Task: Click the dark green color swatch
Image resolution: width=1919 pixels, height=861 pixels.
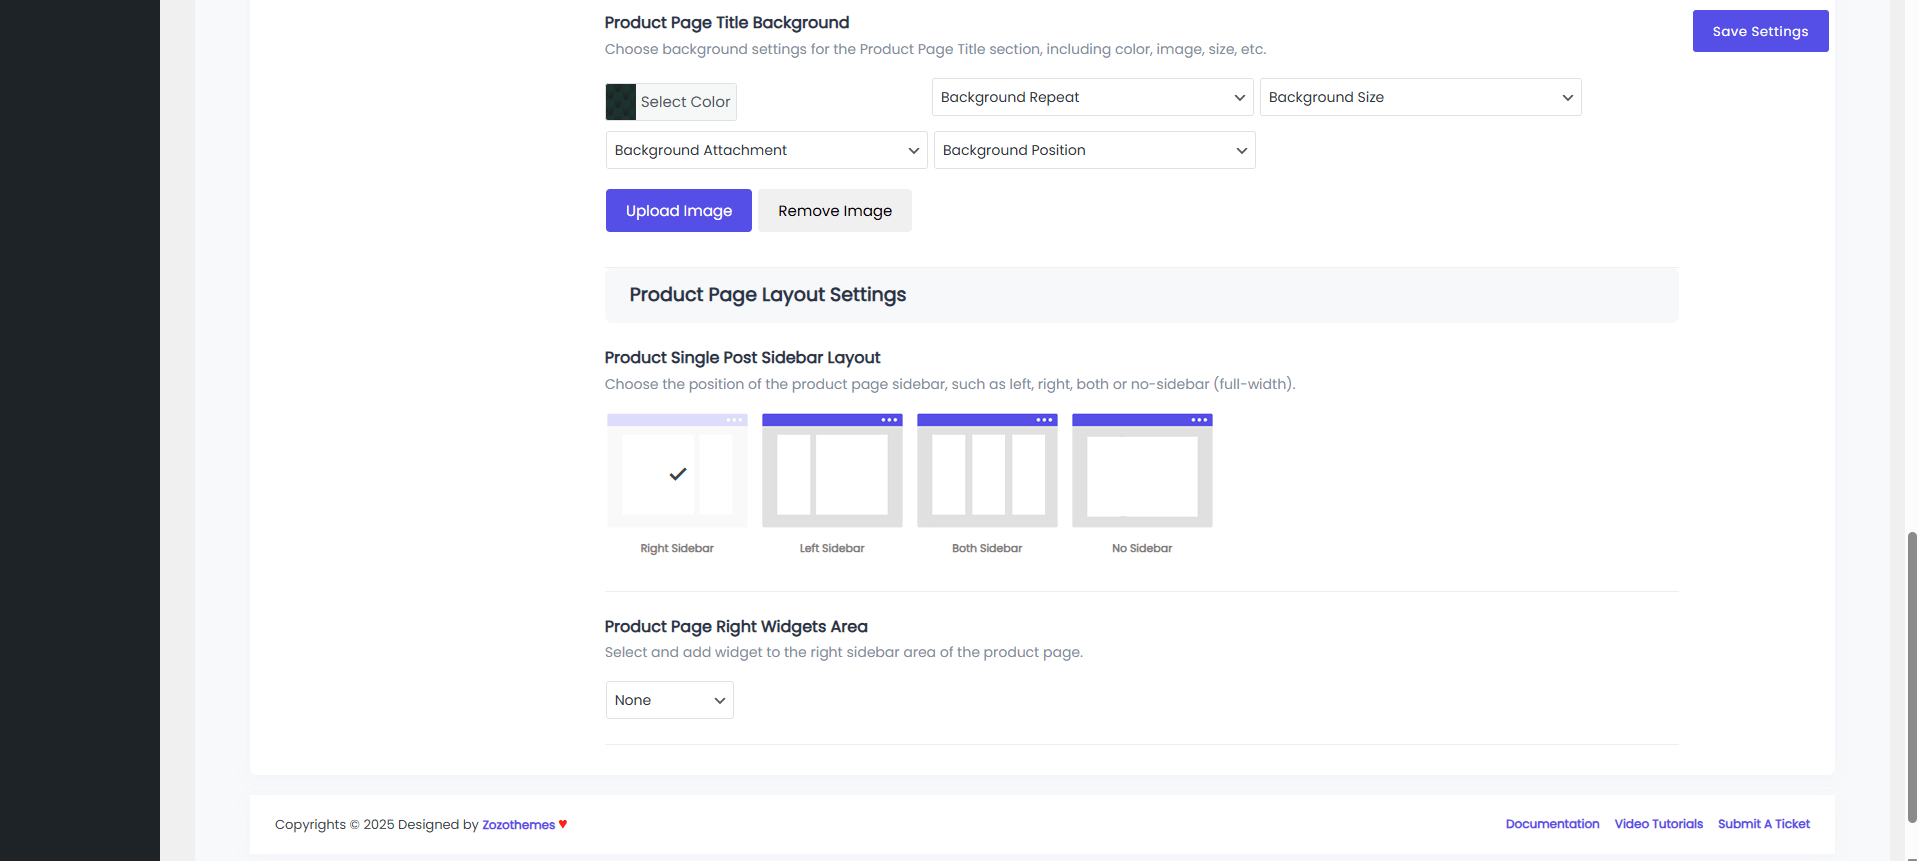Action: pyautogui.click(x=621, y=102)
